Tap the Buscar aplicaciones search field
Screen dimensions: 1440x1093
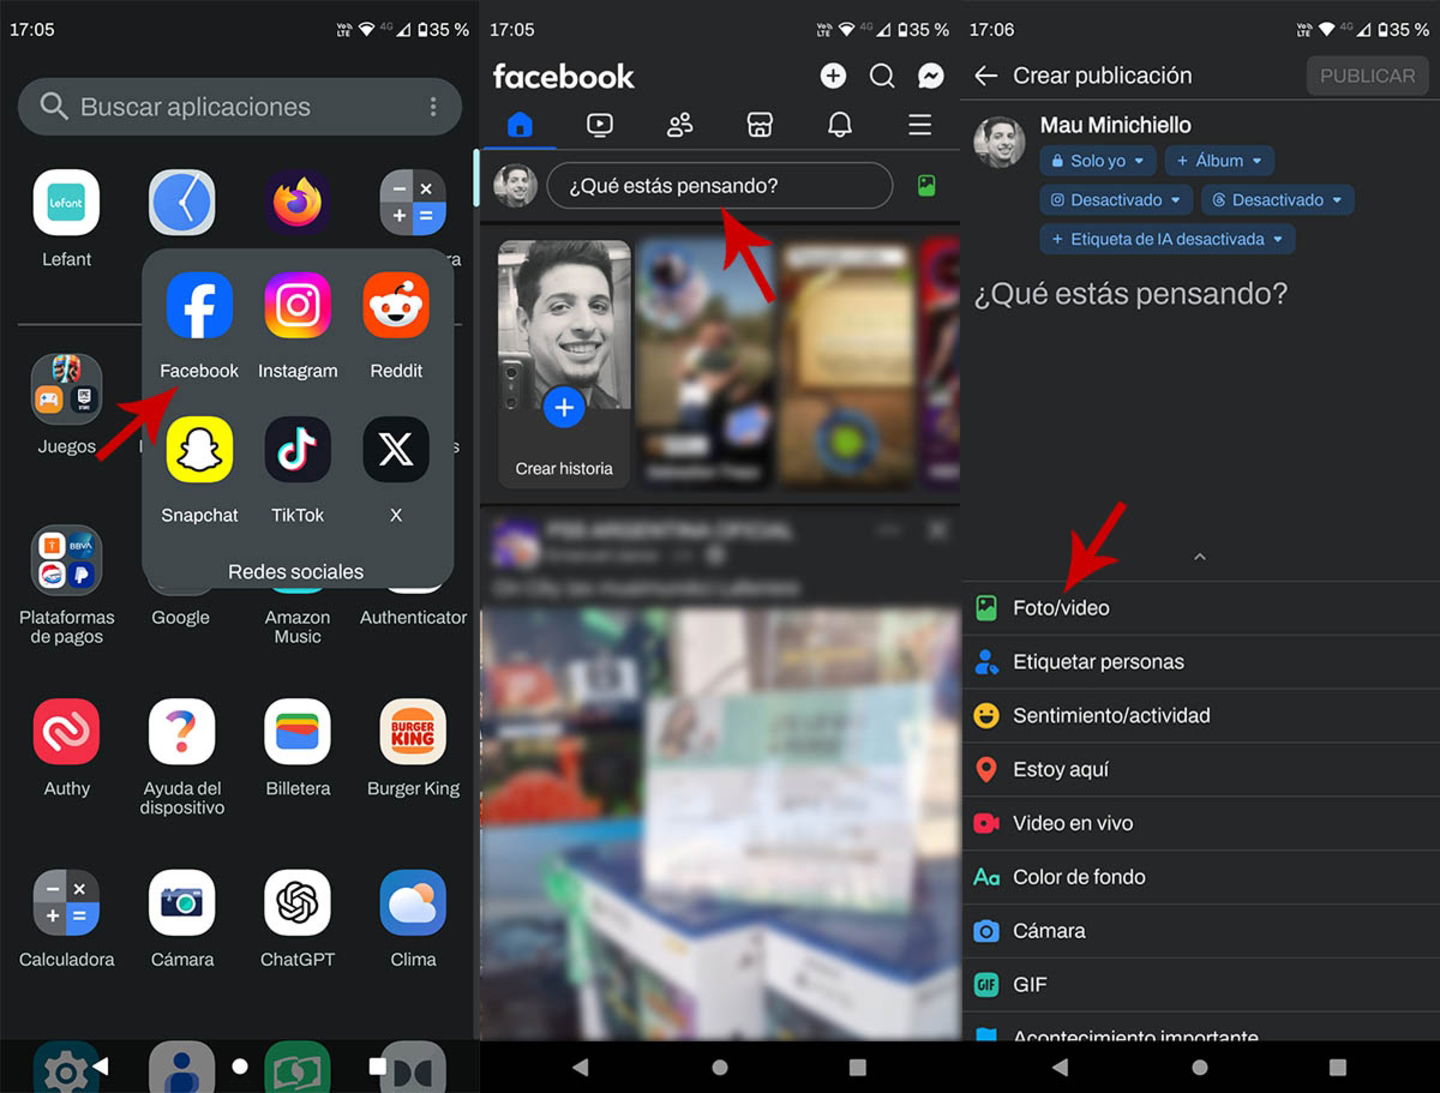(x=240, y=107)
